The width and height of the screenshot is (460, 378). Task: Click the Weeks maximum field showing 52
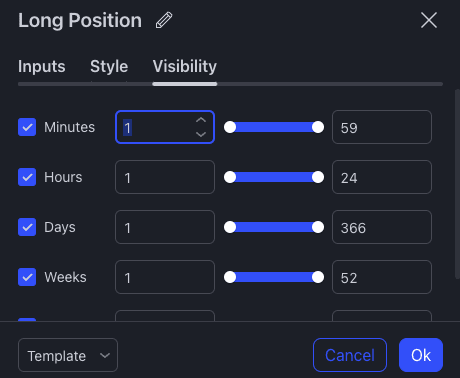point(382,277)
